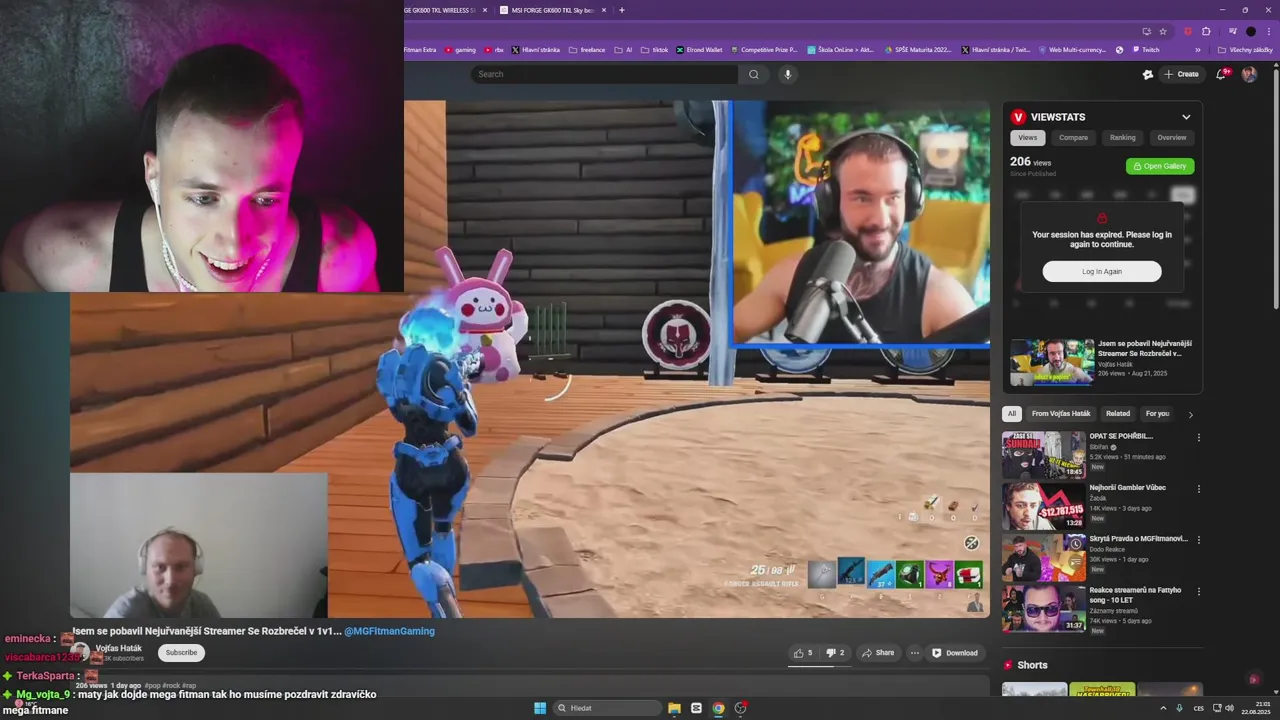The height and width of the screenshot is (720, 1280).
Task: Select the All filter chip
Action: 1012,413
